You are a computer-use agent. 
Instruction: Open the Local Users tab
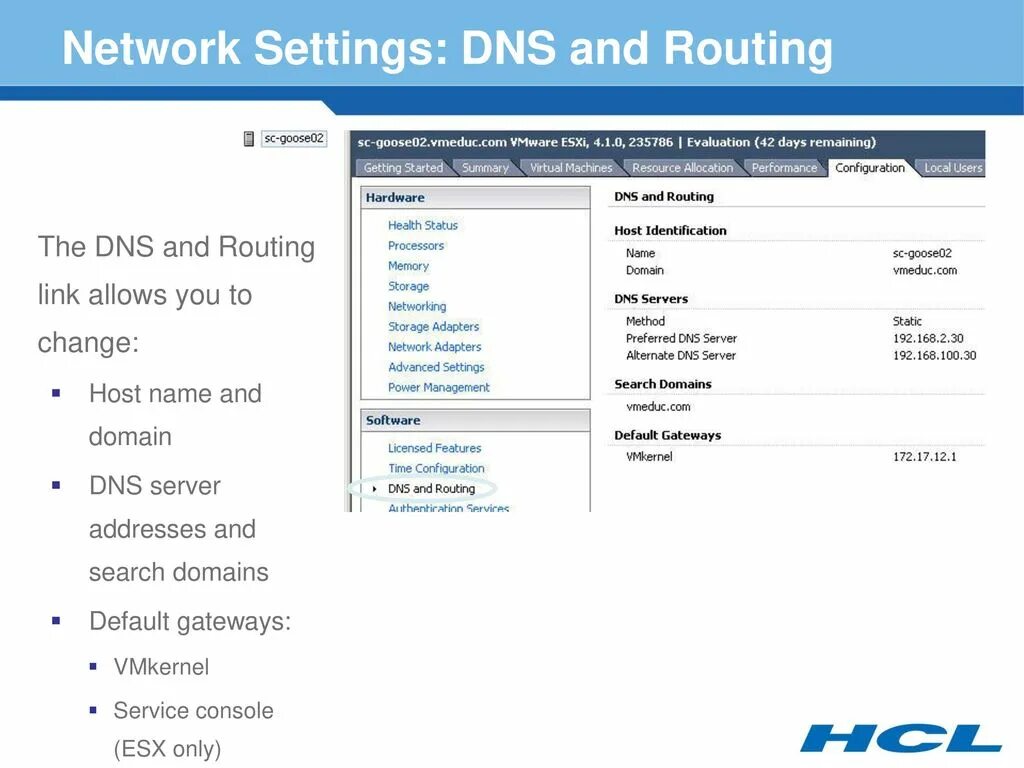pos(952,168)
